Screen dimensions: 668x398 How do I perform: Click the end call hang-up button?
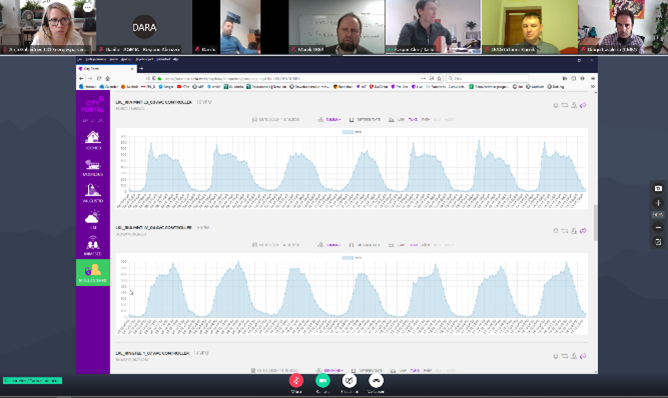click(376, 380)
